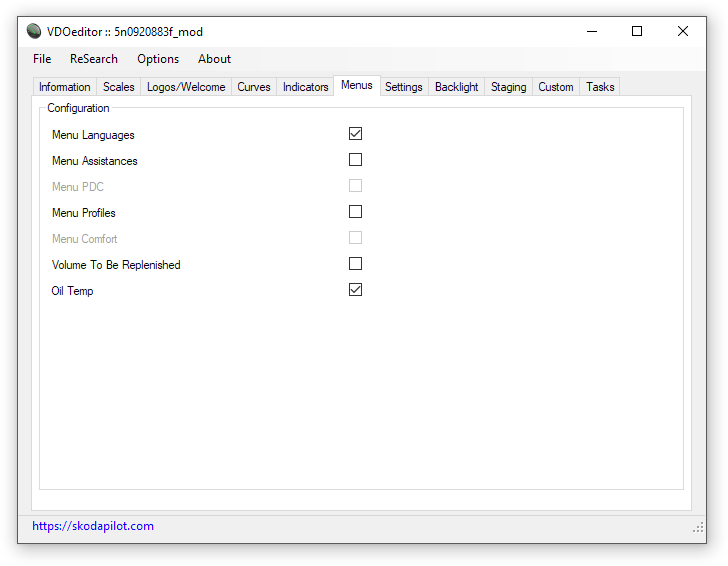728x566 pixels.
Task: Enable the Menu Assistances checkbox
Action: [x=355, y=160]
